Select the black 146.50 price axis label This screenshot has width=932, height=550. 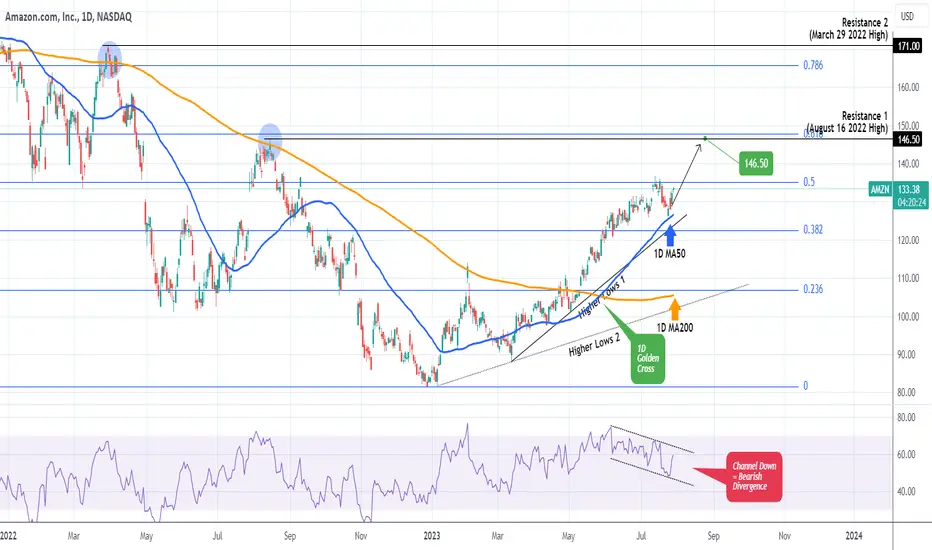[x=908, y=139]
